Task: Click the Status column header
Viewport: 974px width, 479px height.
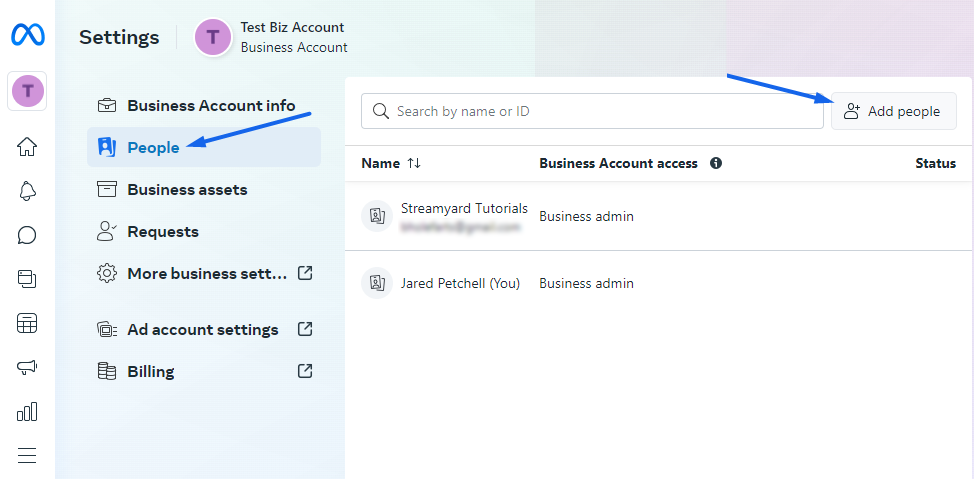Action: 935,163
